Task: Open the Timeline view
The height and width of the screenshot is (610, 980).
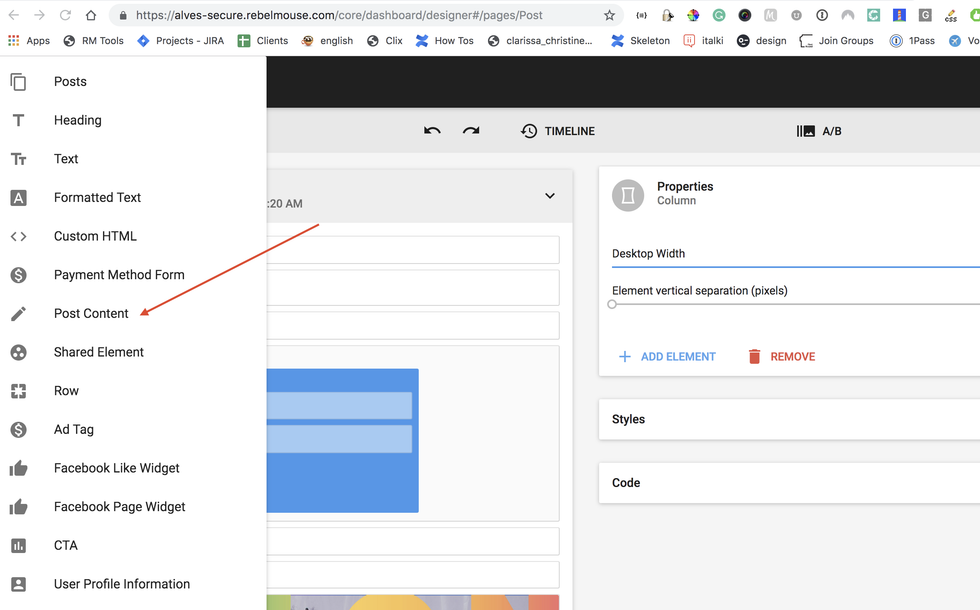Action: [557, 131]
